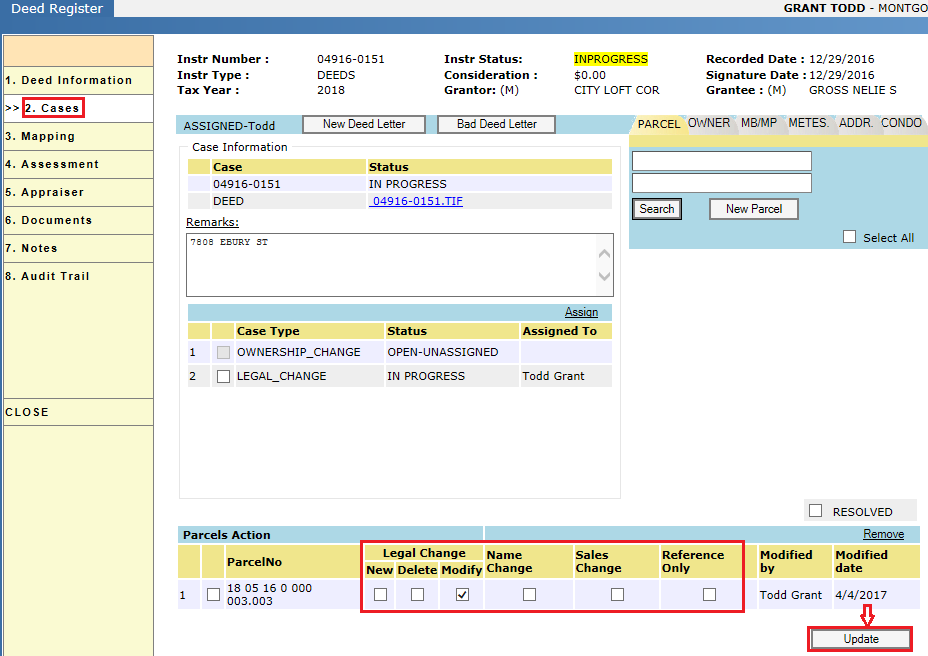The width and height of the screenshot is (928, 656).
Task: Click the Remarks scroll down arrow
Action: click(604, 276)
